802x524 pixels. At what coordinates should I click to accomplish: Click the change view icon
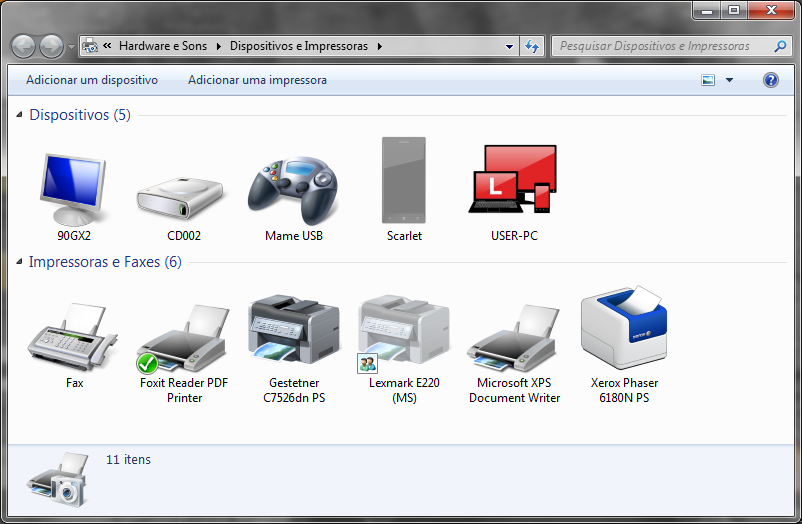pyautogui.click(x=708, y=80)
